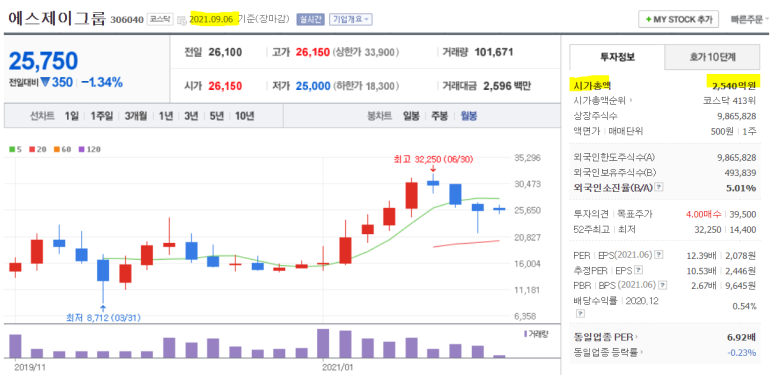
Task: Click the 5.01% foreign ownership value
Action: (741, 188)
